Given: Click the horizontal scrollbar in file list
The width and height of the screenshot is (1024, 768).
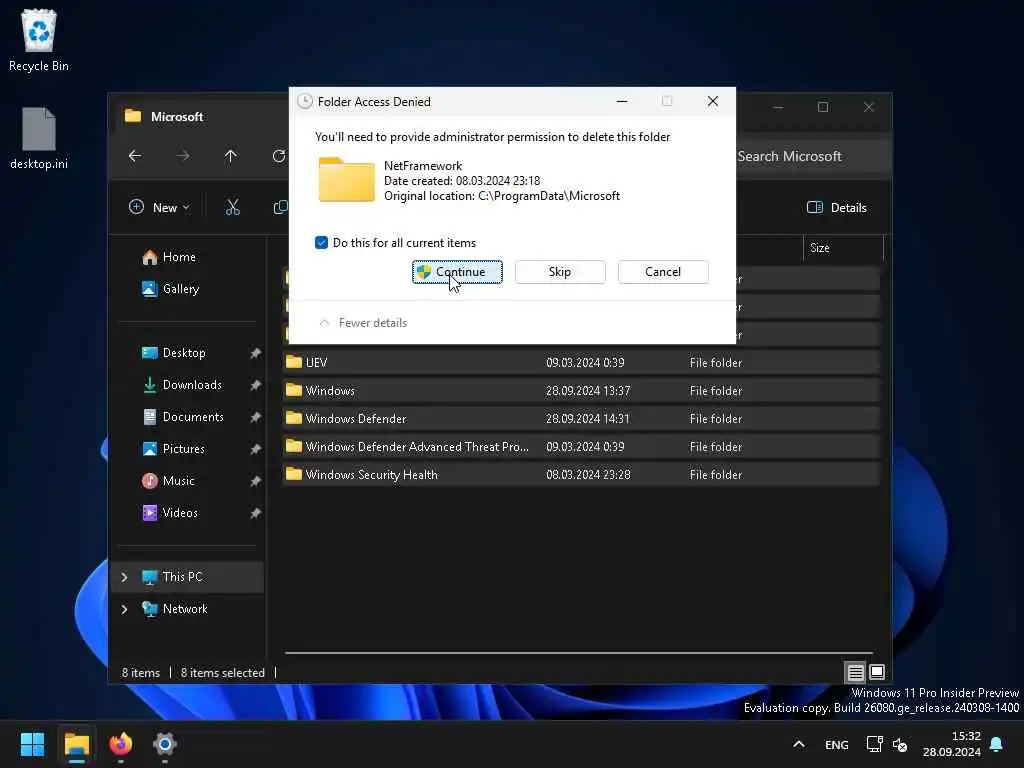Looking at the screenshot, I should (x=579, y=652).
